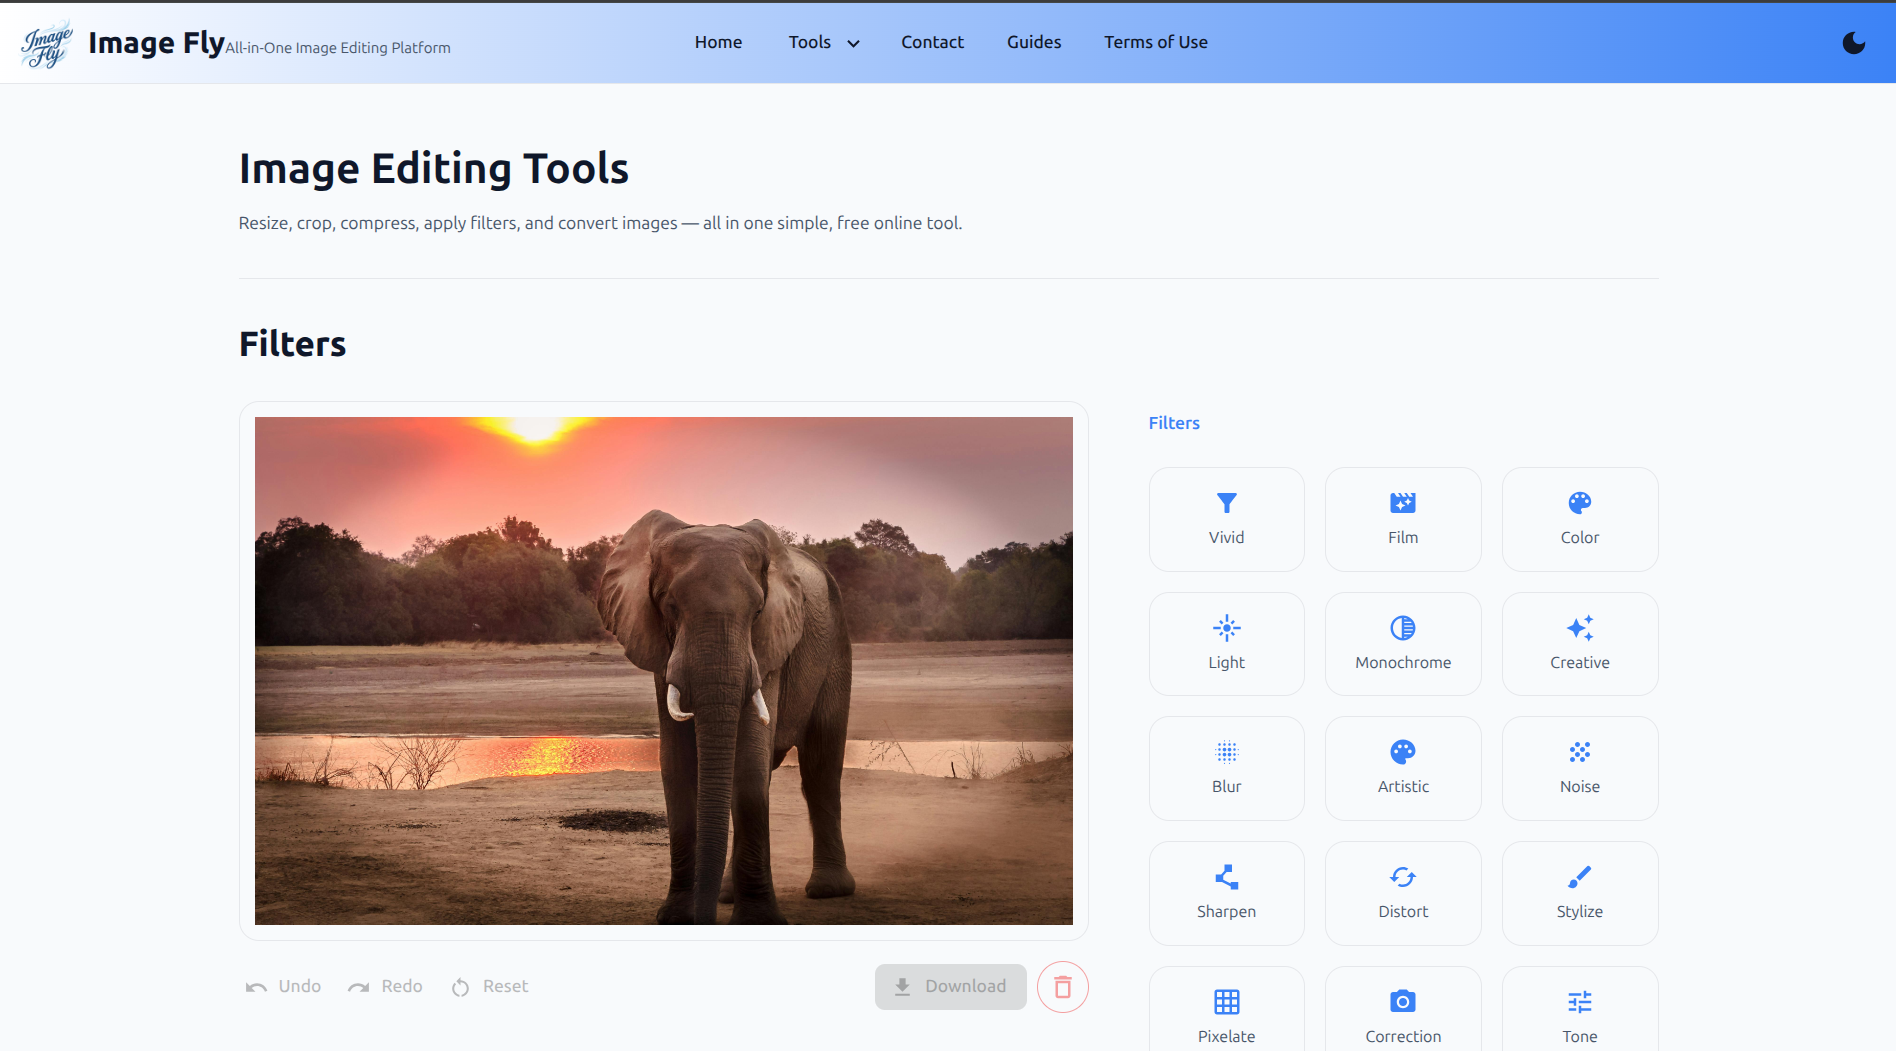Open the Correction filter
The image size is (1896, 1051).
(x=1402, y=1010)
